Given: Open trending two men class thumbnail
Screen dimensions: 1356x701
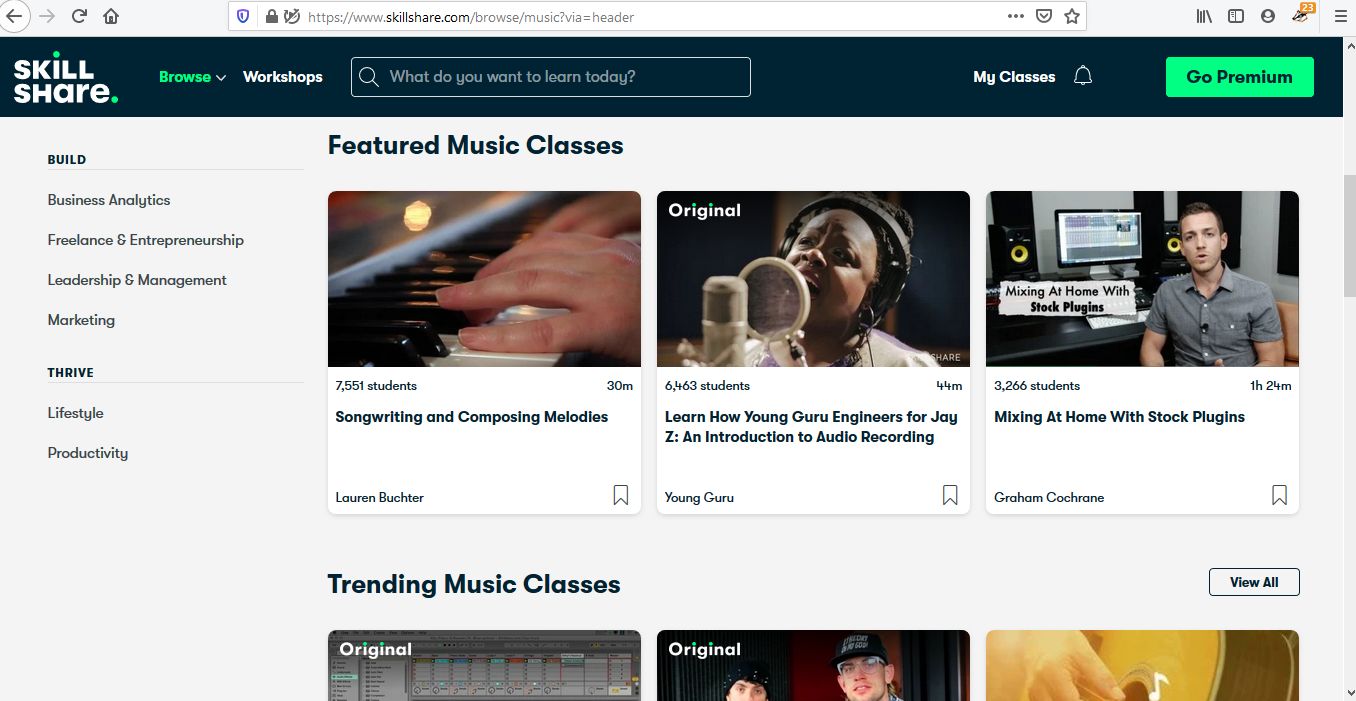Looking at the screenshot, I should (x=813, y=665).
